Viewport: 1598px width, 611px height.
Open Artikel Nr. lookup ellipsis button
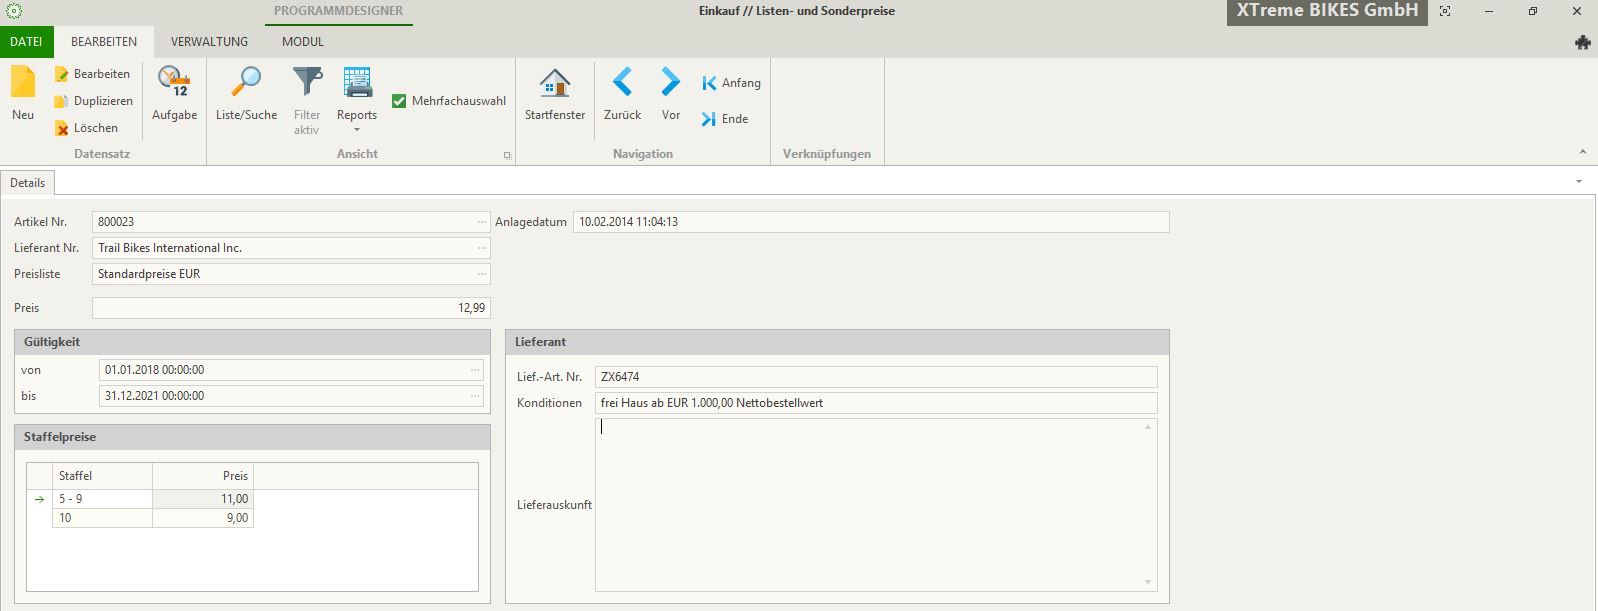click(482, 222)
